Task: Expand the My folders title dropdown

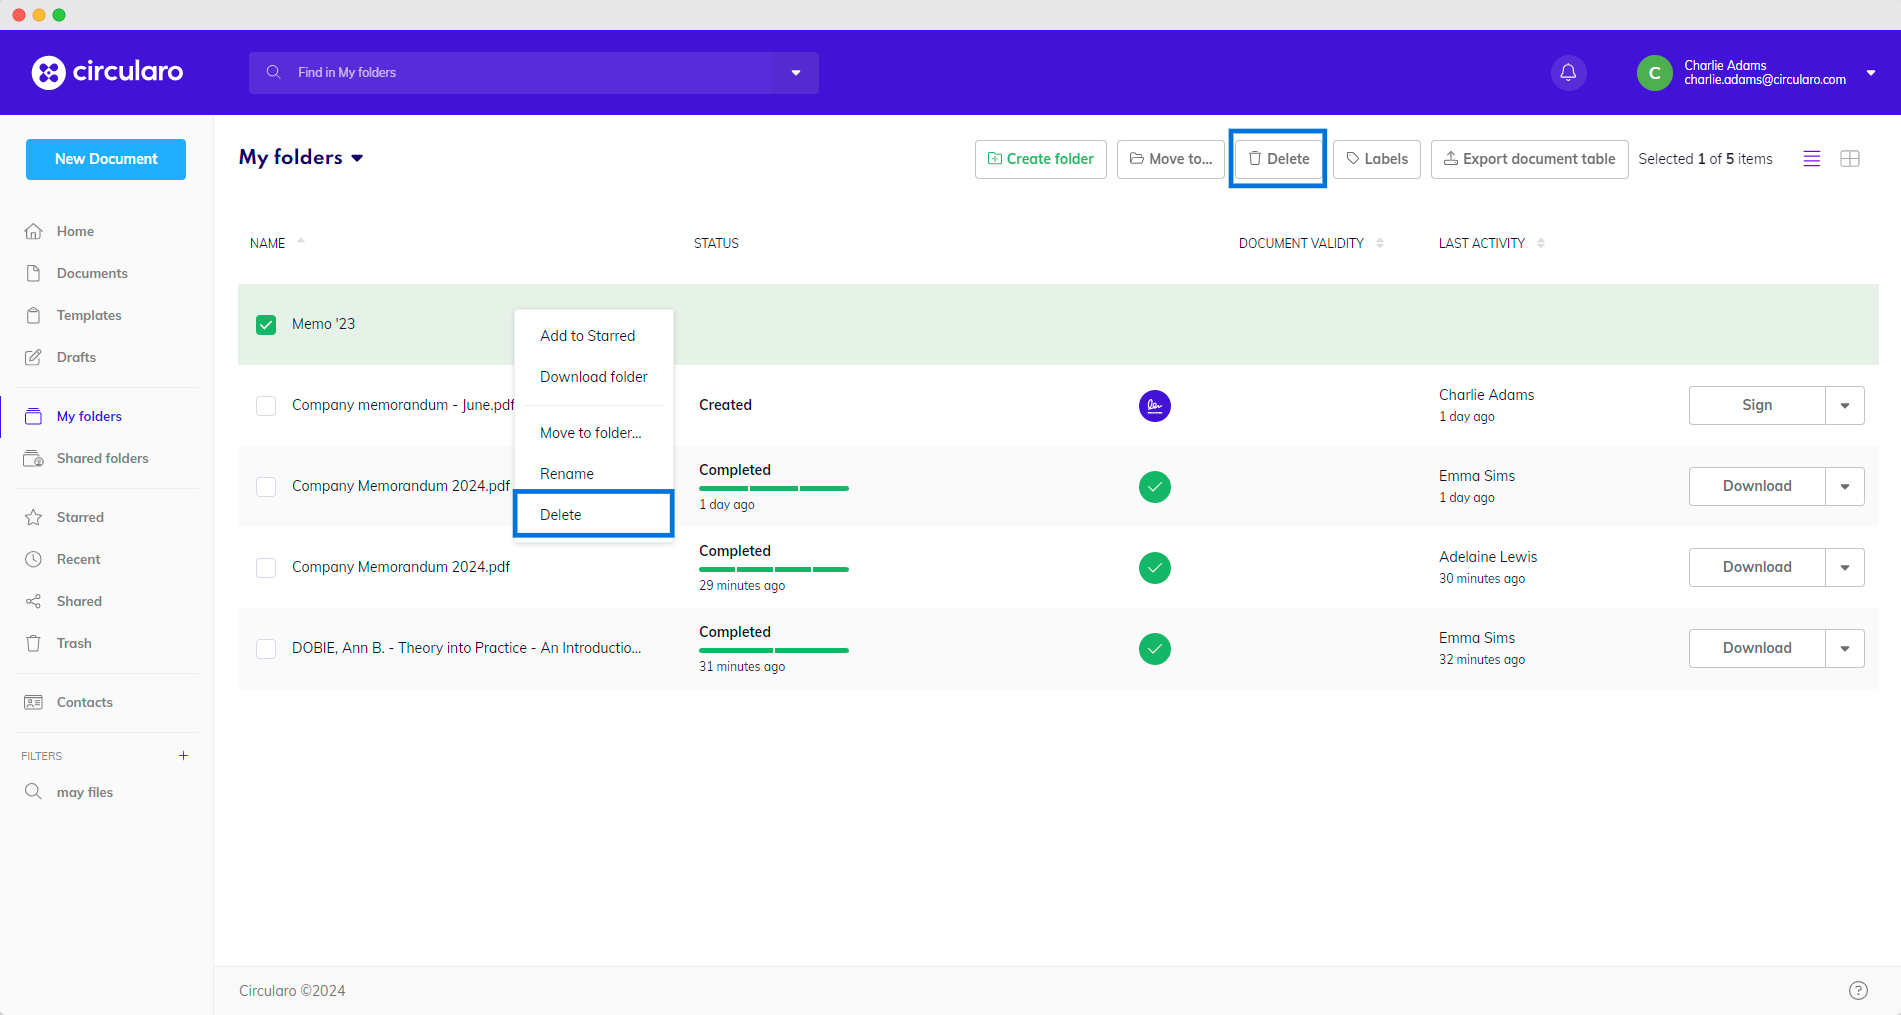Action: point(357,158)
